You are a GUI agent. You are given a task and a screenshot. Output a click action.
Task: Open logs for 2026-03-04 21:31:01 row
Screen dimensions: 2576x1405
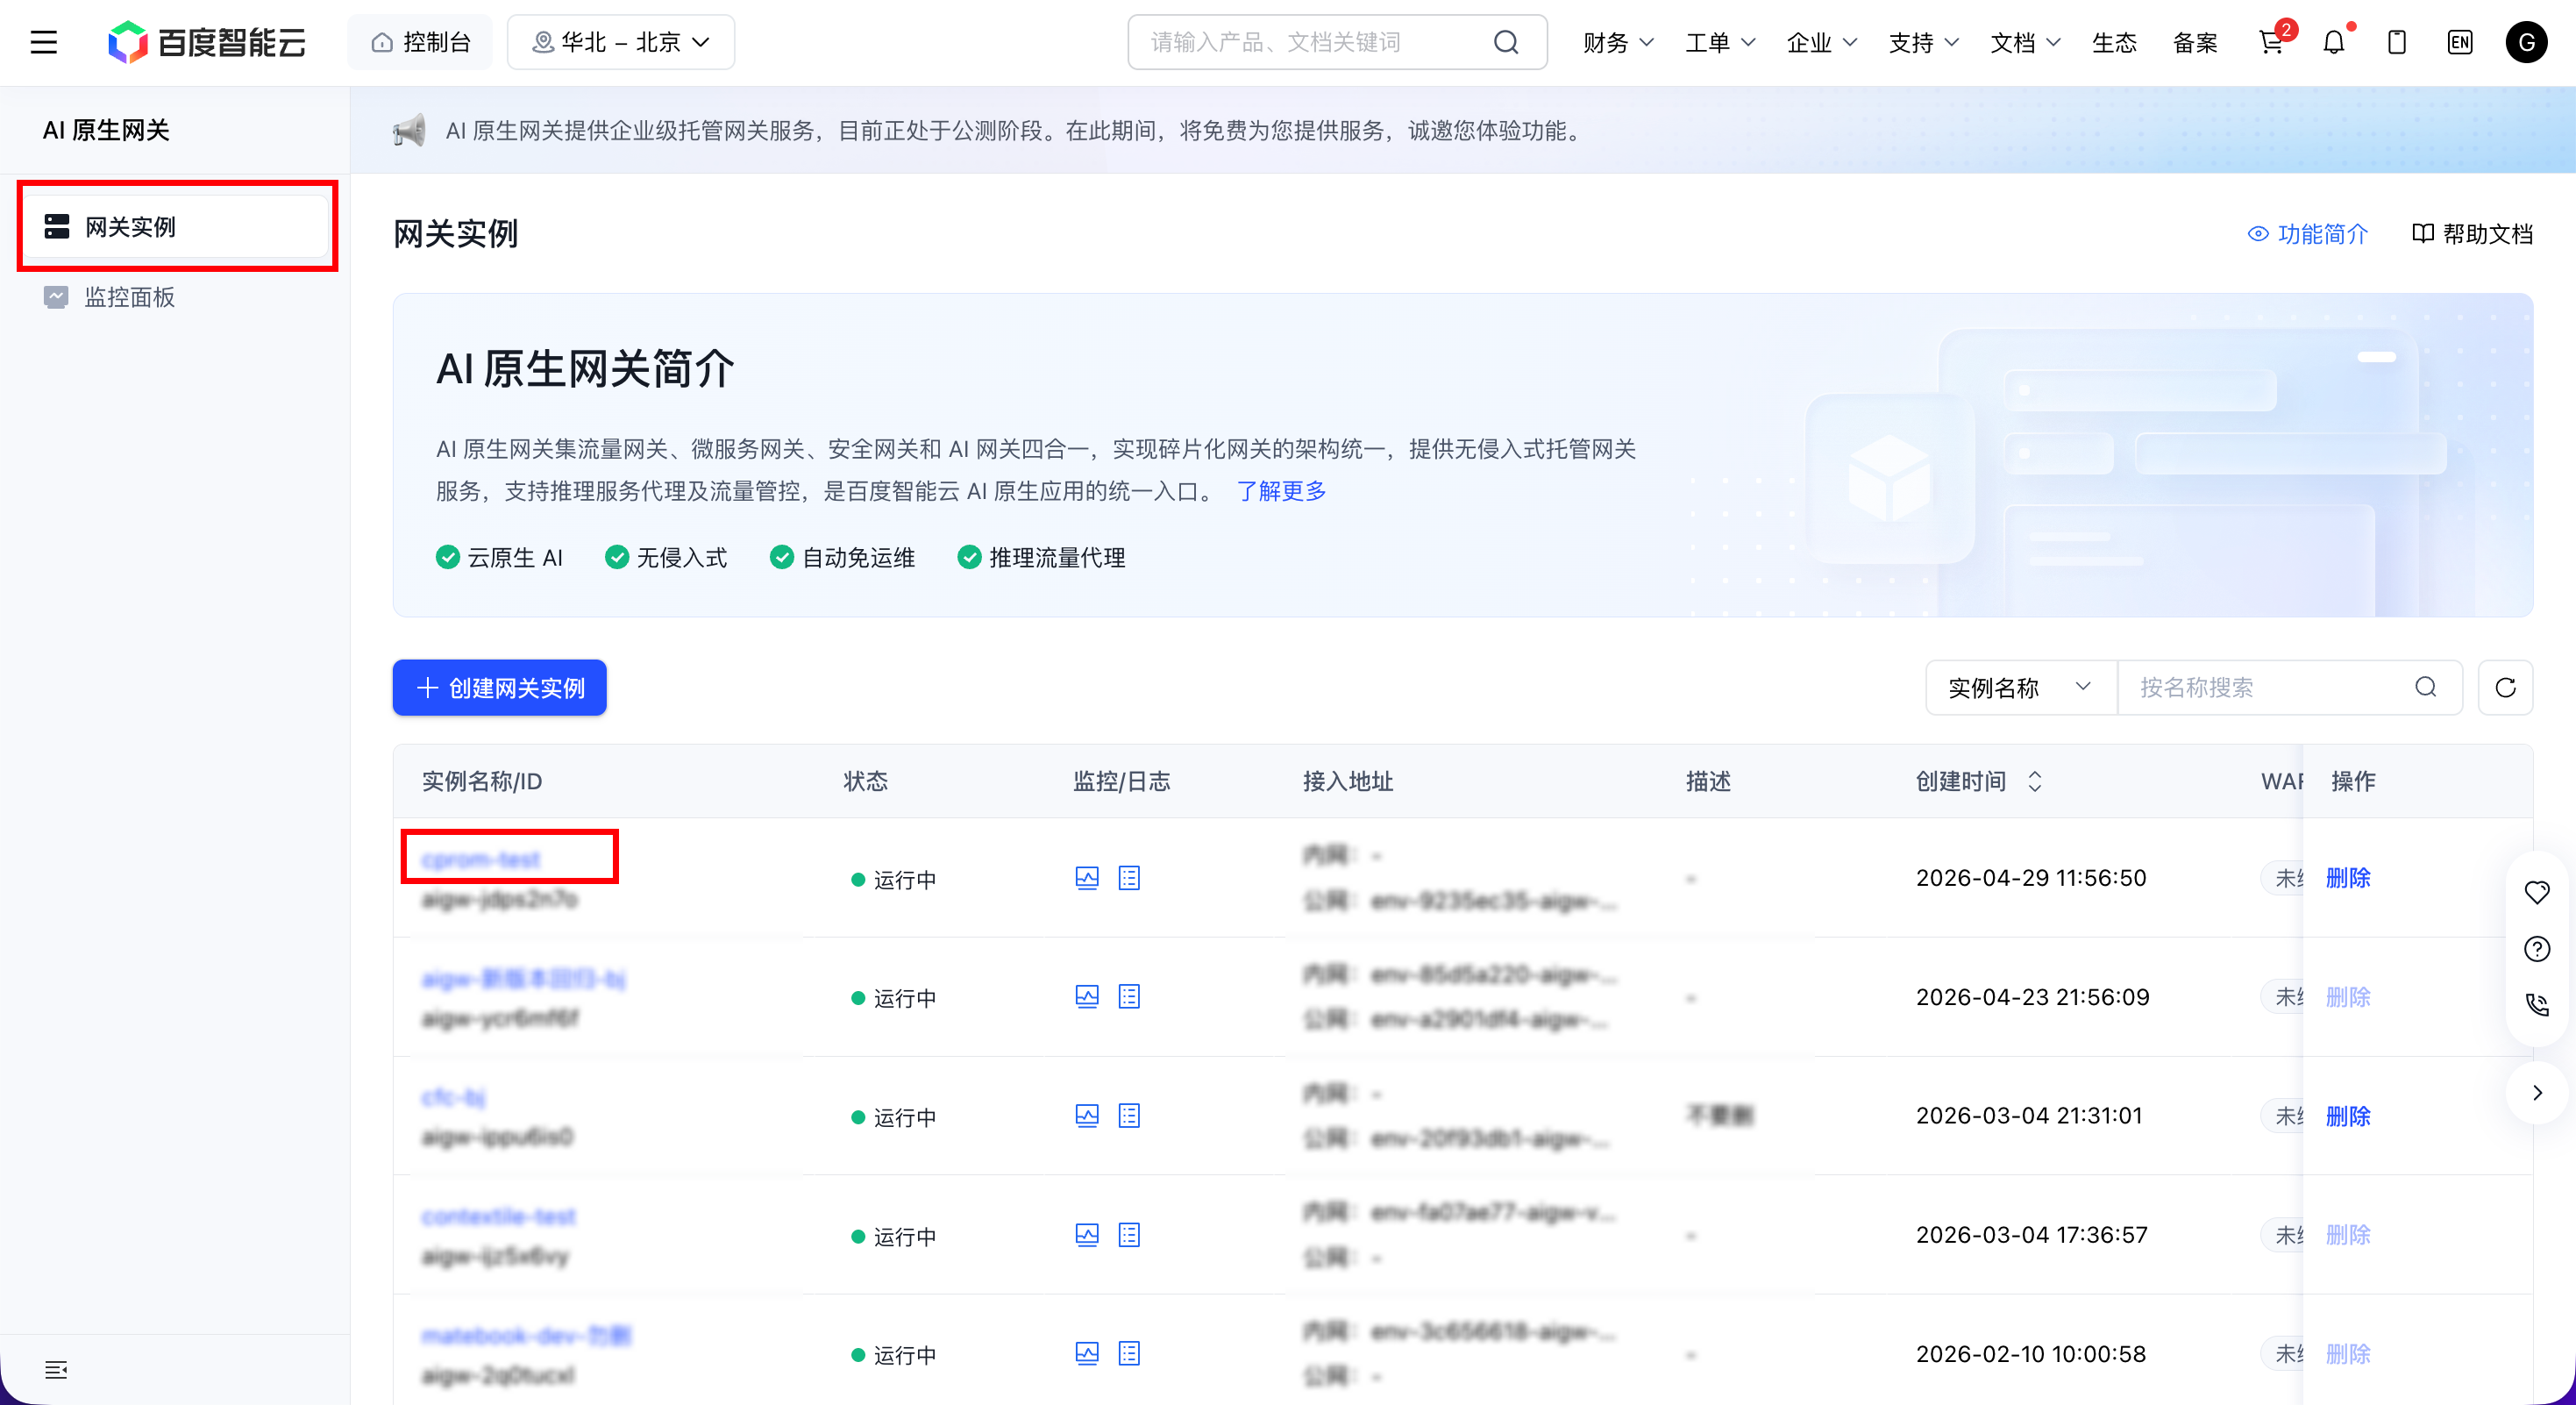(x=1129, y=1116)
